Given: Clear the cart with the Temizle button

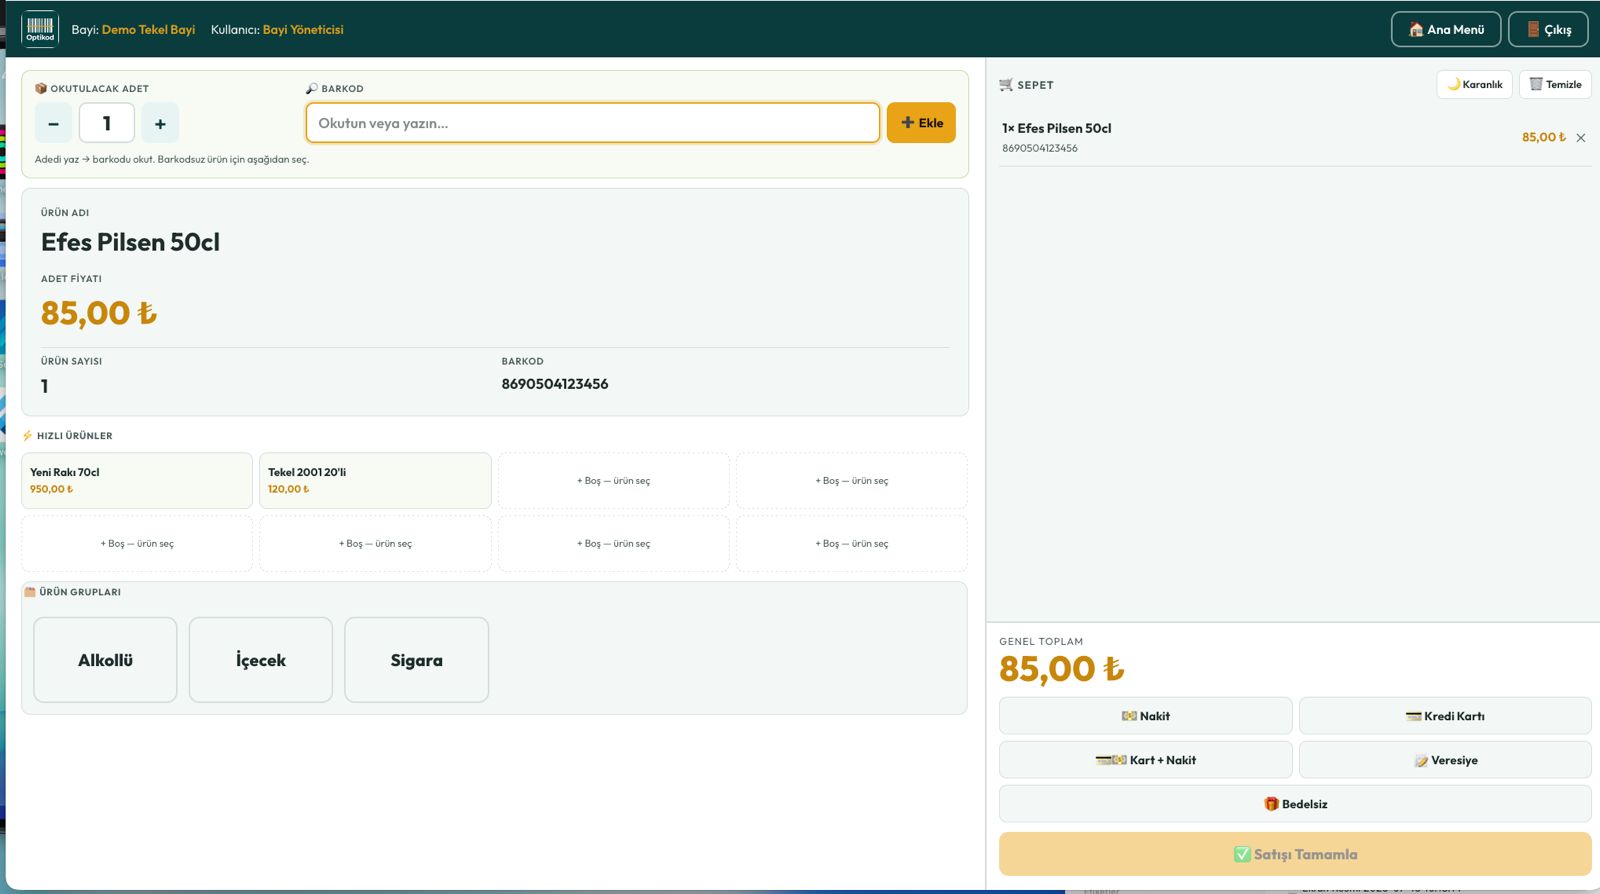Looking at the screenshot, I should click(x=1555, y=84).
